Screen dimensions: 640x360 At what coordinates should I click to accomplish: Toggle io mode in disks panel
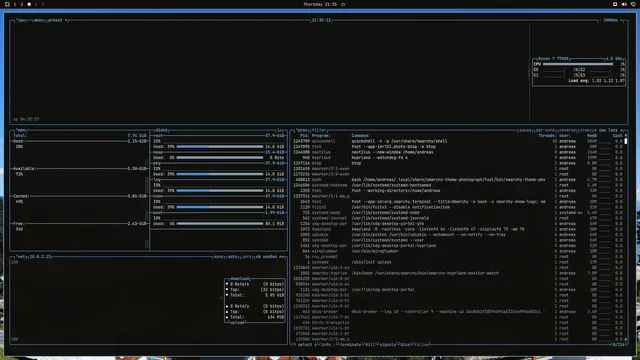pyautogui.click(x=280, y=130)
